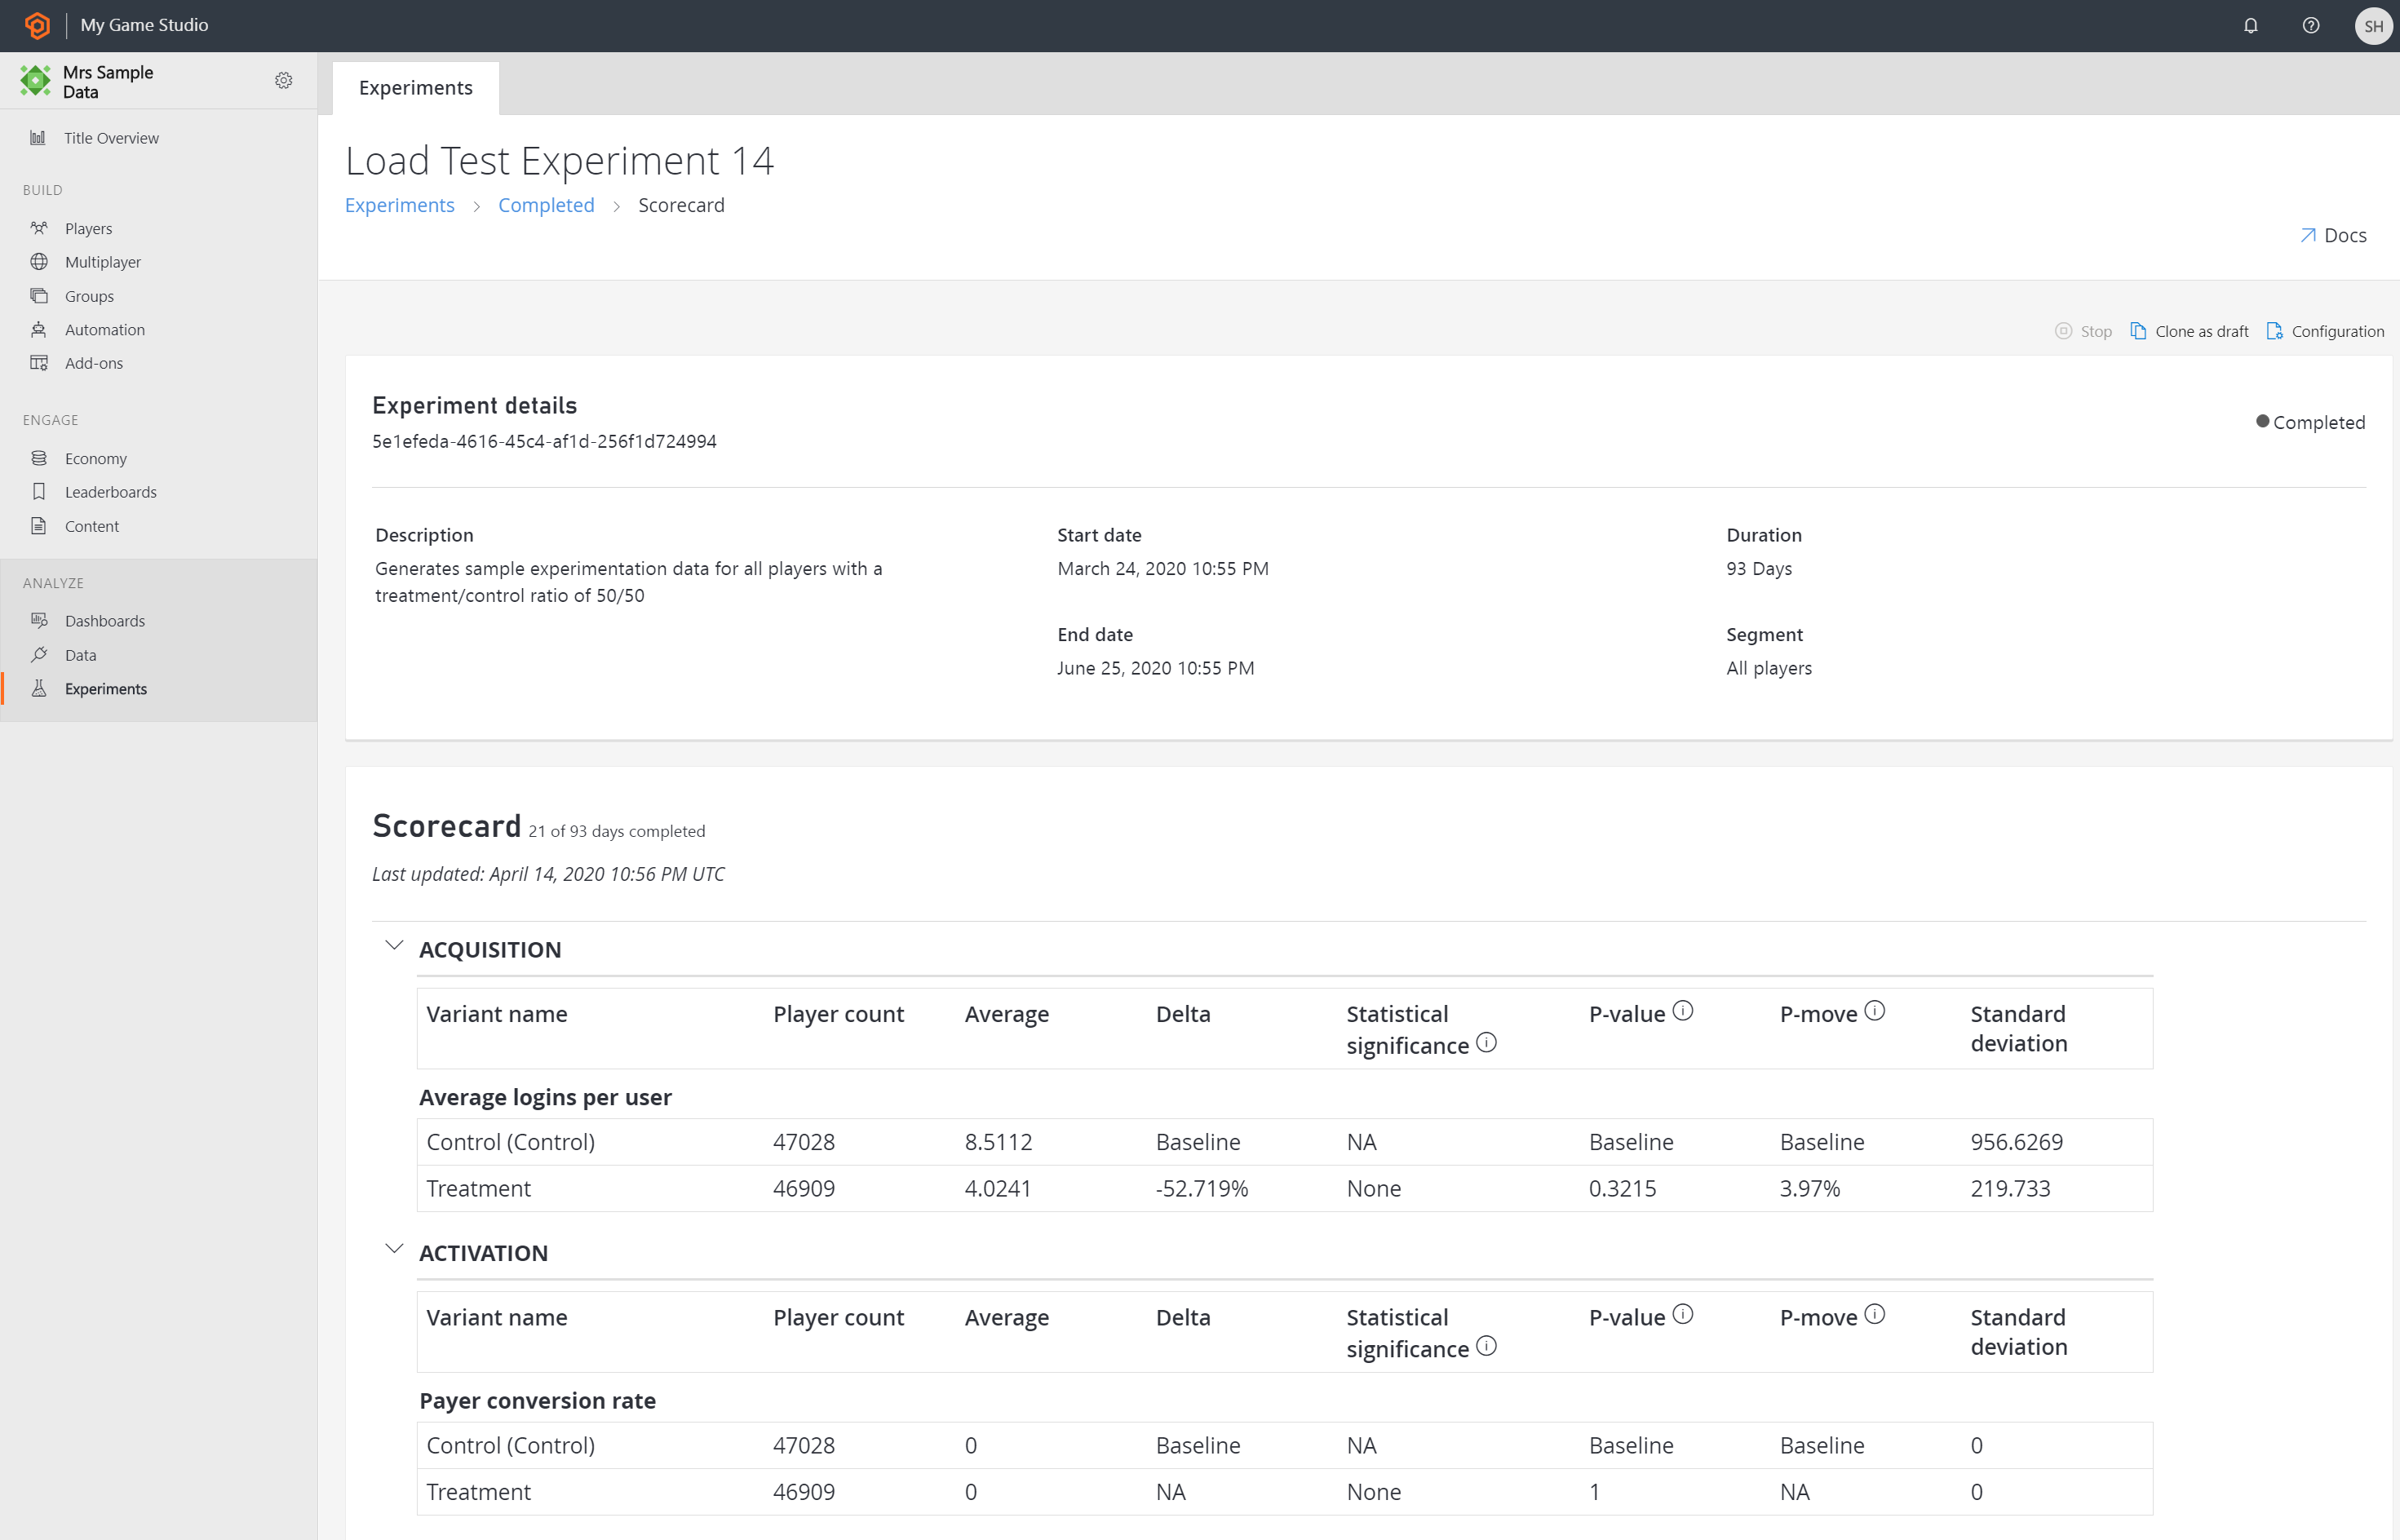Click the Leaderboards icon in sidebar
This screenshot has height=1540, width=2400.
point(38,492)
